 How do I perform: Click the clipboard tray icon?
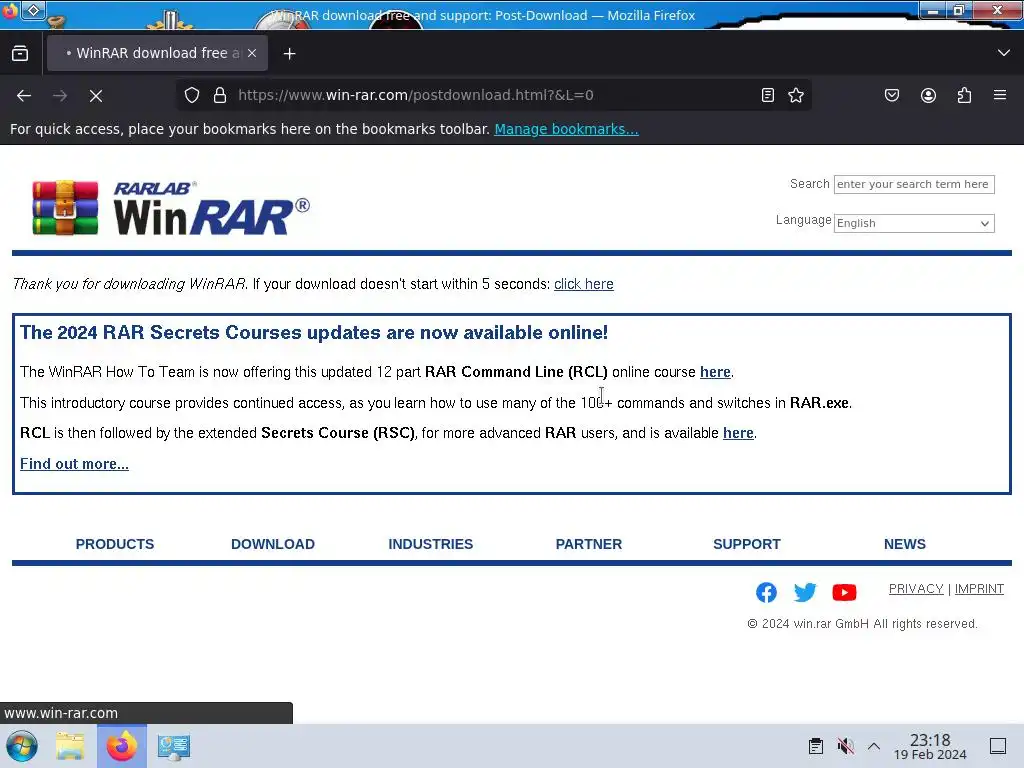(816, 746)
